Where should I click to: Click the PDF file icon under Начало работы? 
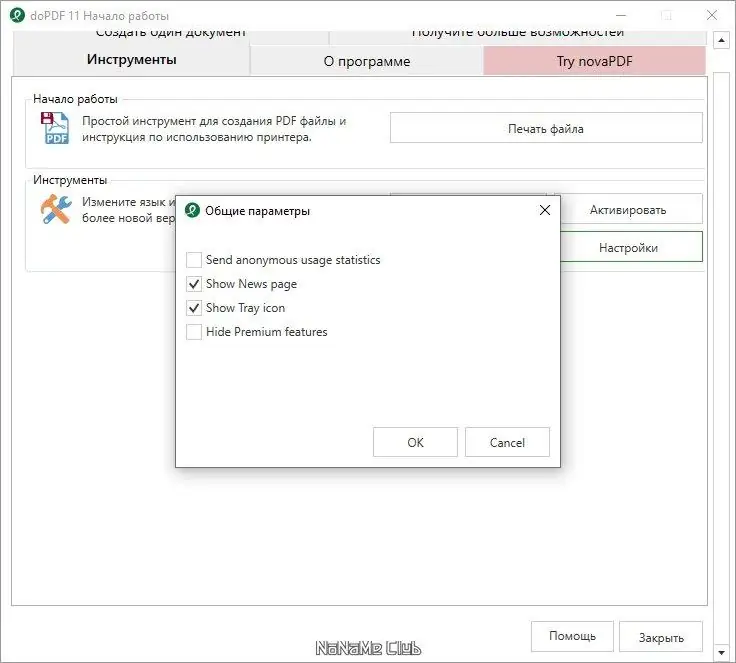[55, 129]
